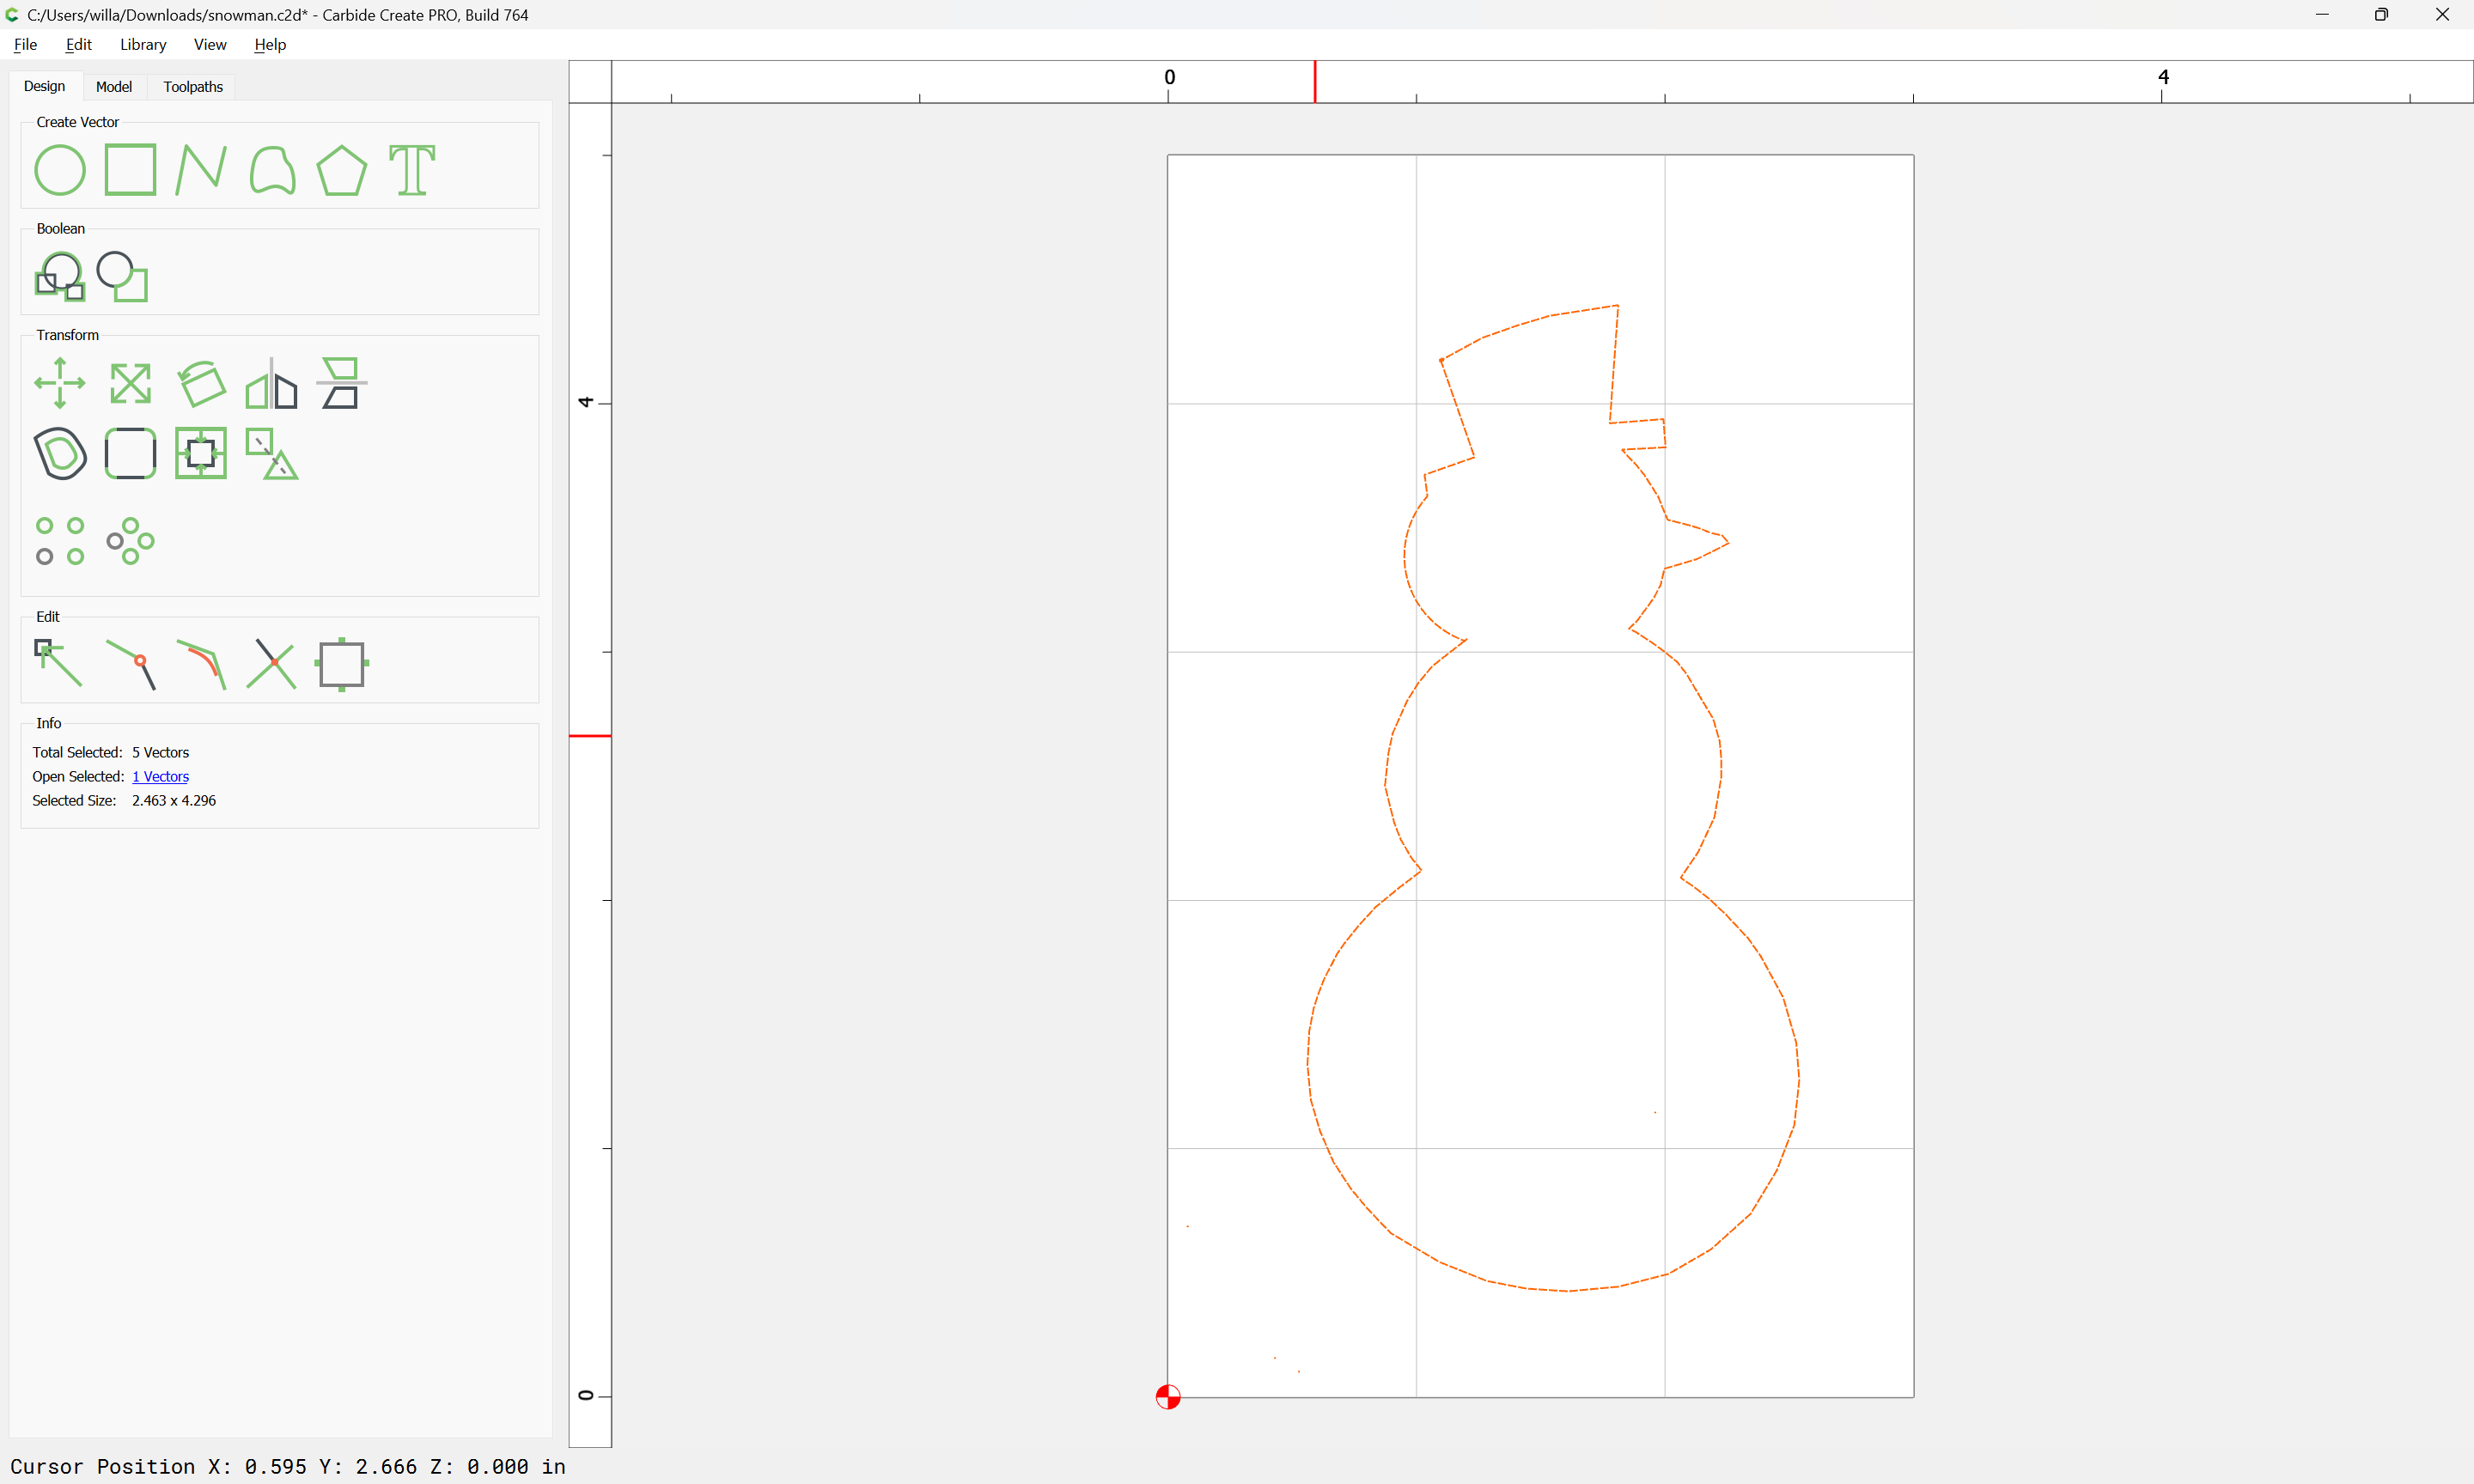The height and width of the screenshot is (1484, 2474).
Task: Activate the Trim Vectors tool
Action: tap(272, 664)
